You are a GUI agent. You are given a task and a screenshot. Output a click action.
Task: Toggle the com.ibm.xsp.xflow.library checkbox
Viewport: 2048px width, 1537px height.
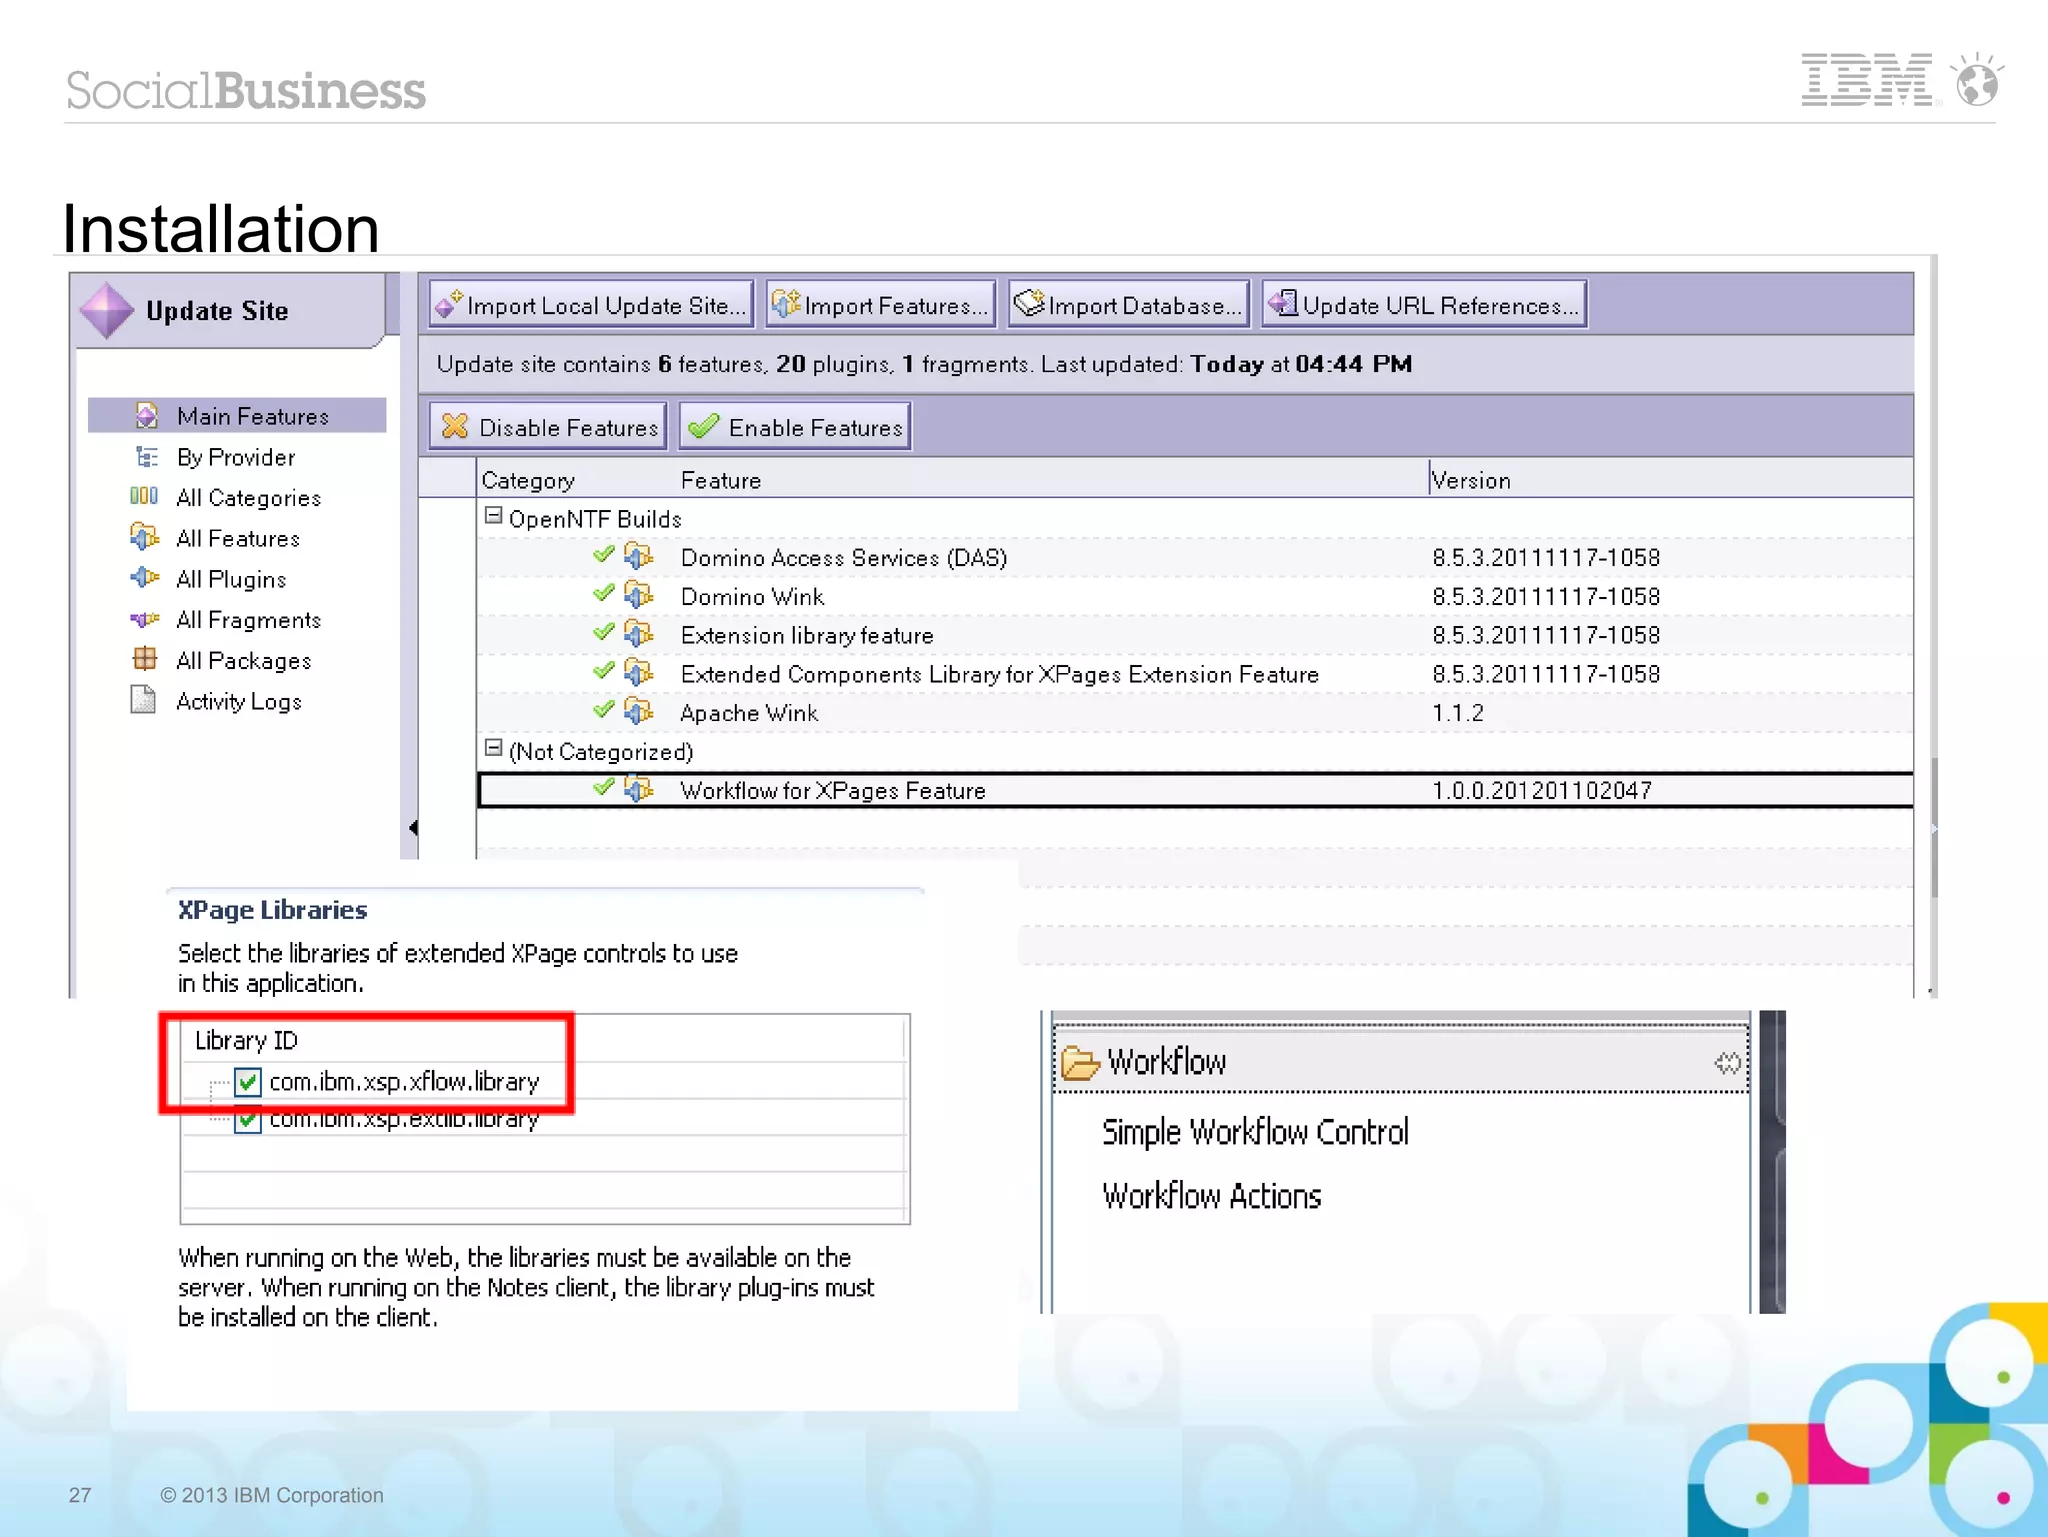[x=248, y=1082]
